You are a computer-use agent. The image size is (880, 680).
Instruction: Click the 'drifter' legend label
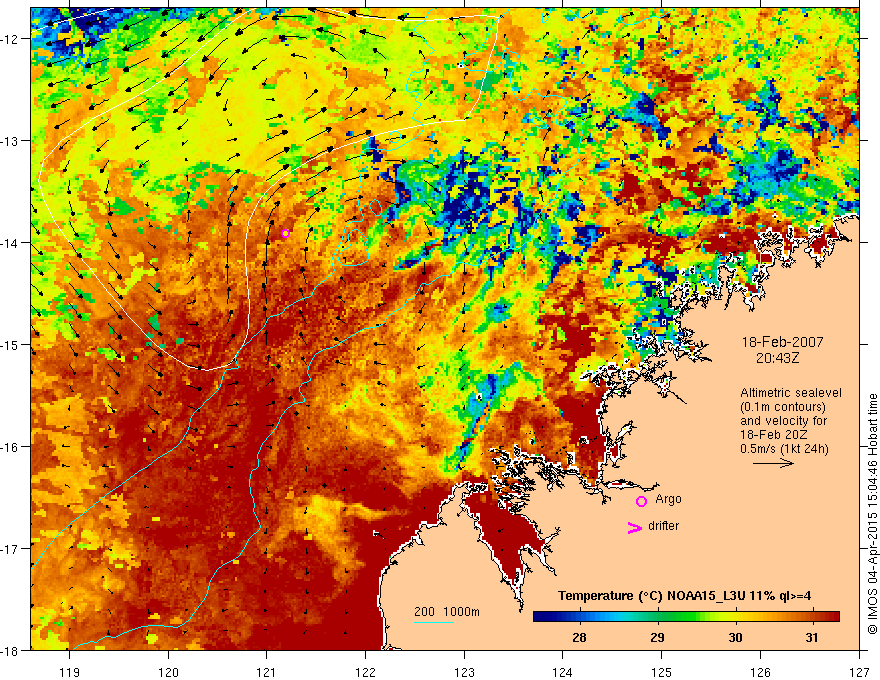pos(663,526)
